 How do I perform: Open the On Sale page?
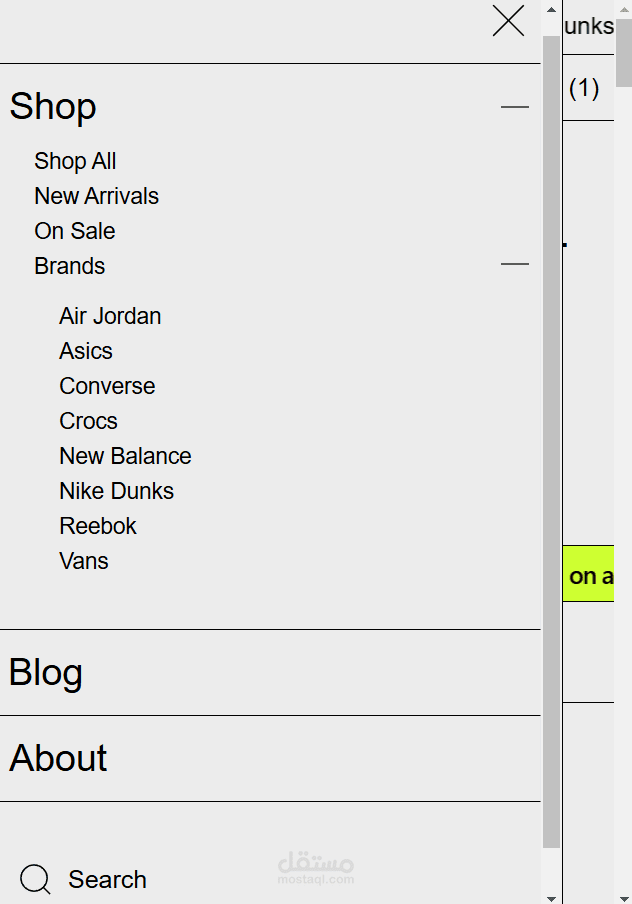point(74,231)
